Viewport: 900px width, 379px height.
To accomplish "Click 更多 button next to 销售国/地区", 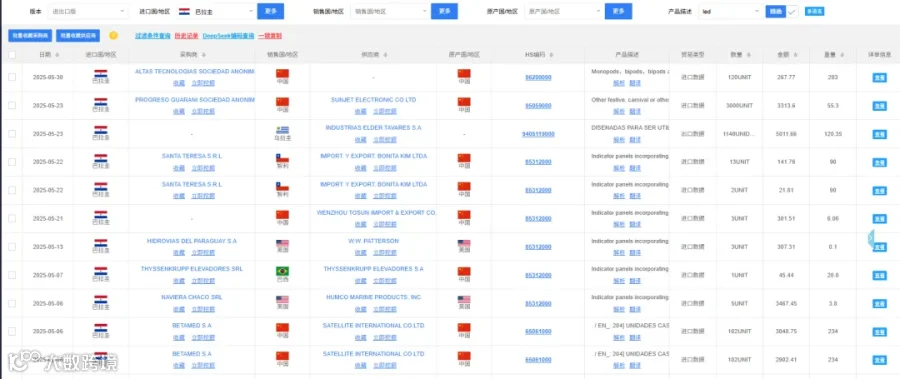I will coord(444,11).
